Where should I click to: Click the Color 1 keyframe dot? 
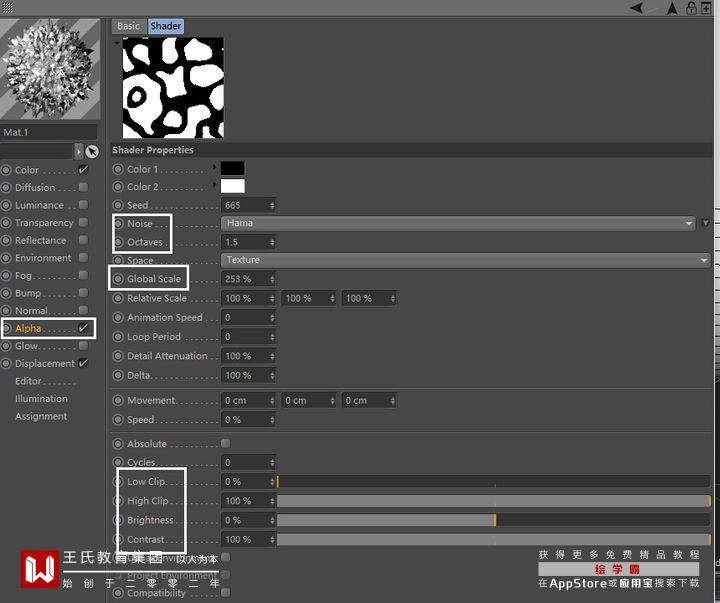pos(118,169)
